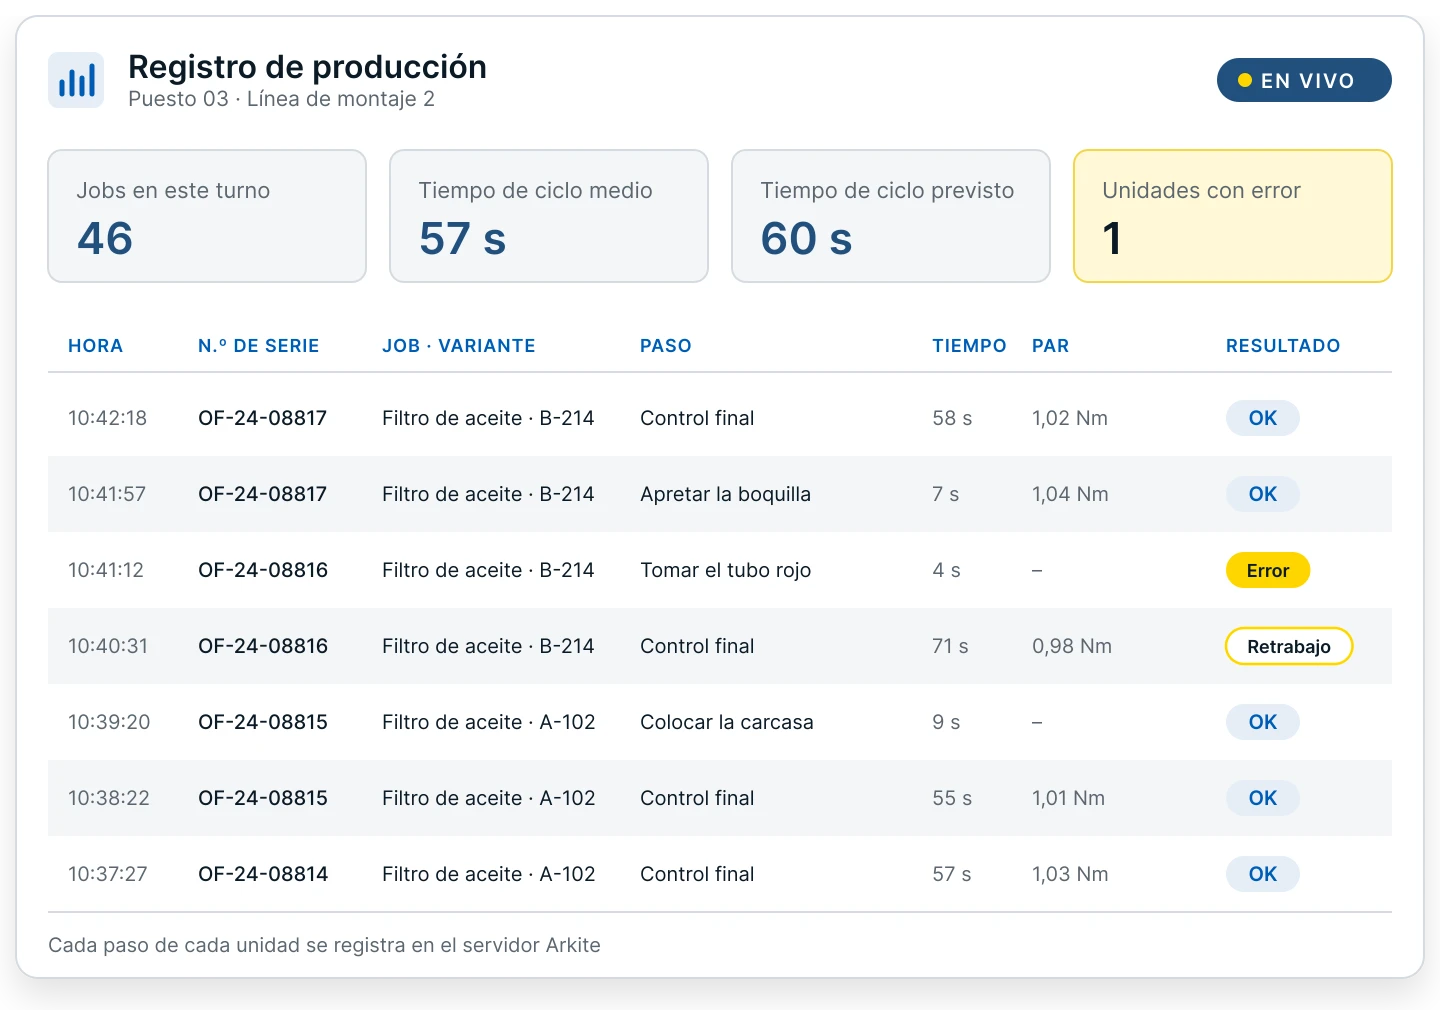The image size is (1440, 1010).
Task: Select serial OF-24-08816 in the Retrabajo row
Action: (x=263, y=646)
